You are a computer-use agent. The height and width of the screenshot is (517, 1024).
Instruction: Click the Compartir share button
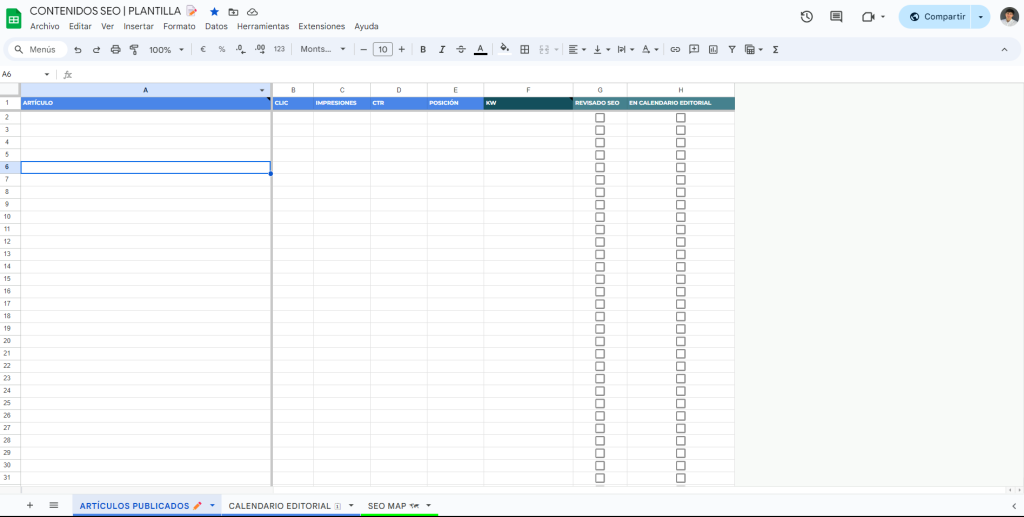(937, 17)
